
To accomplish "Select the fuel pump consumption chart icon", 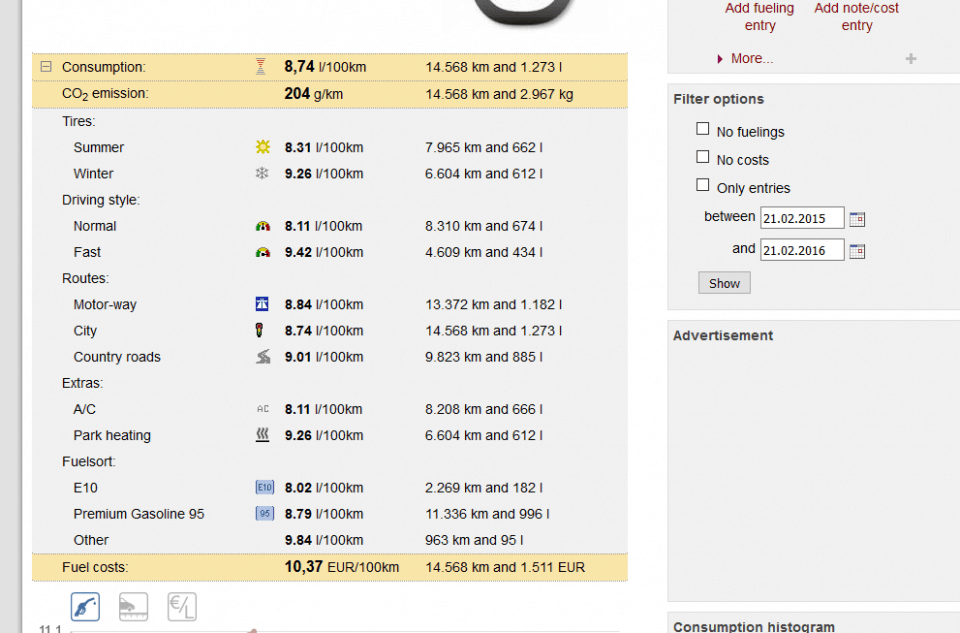I will coord(85,606).
